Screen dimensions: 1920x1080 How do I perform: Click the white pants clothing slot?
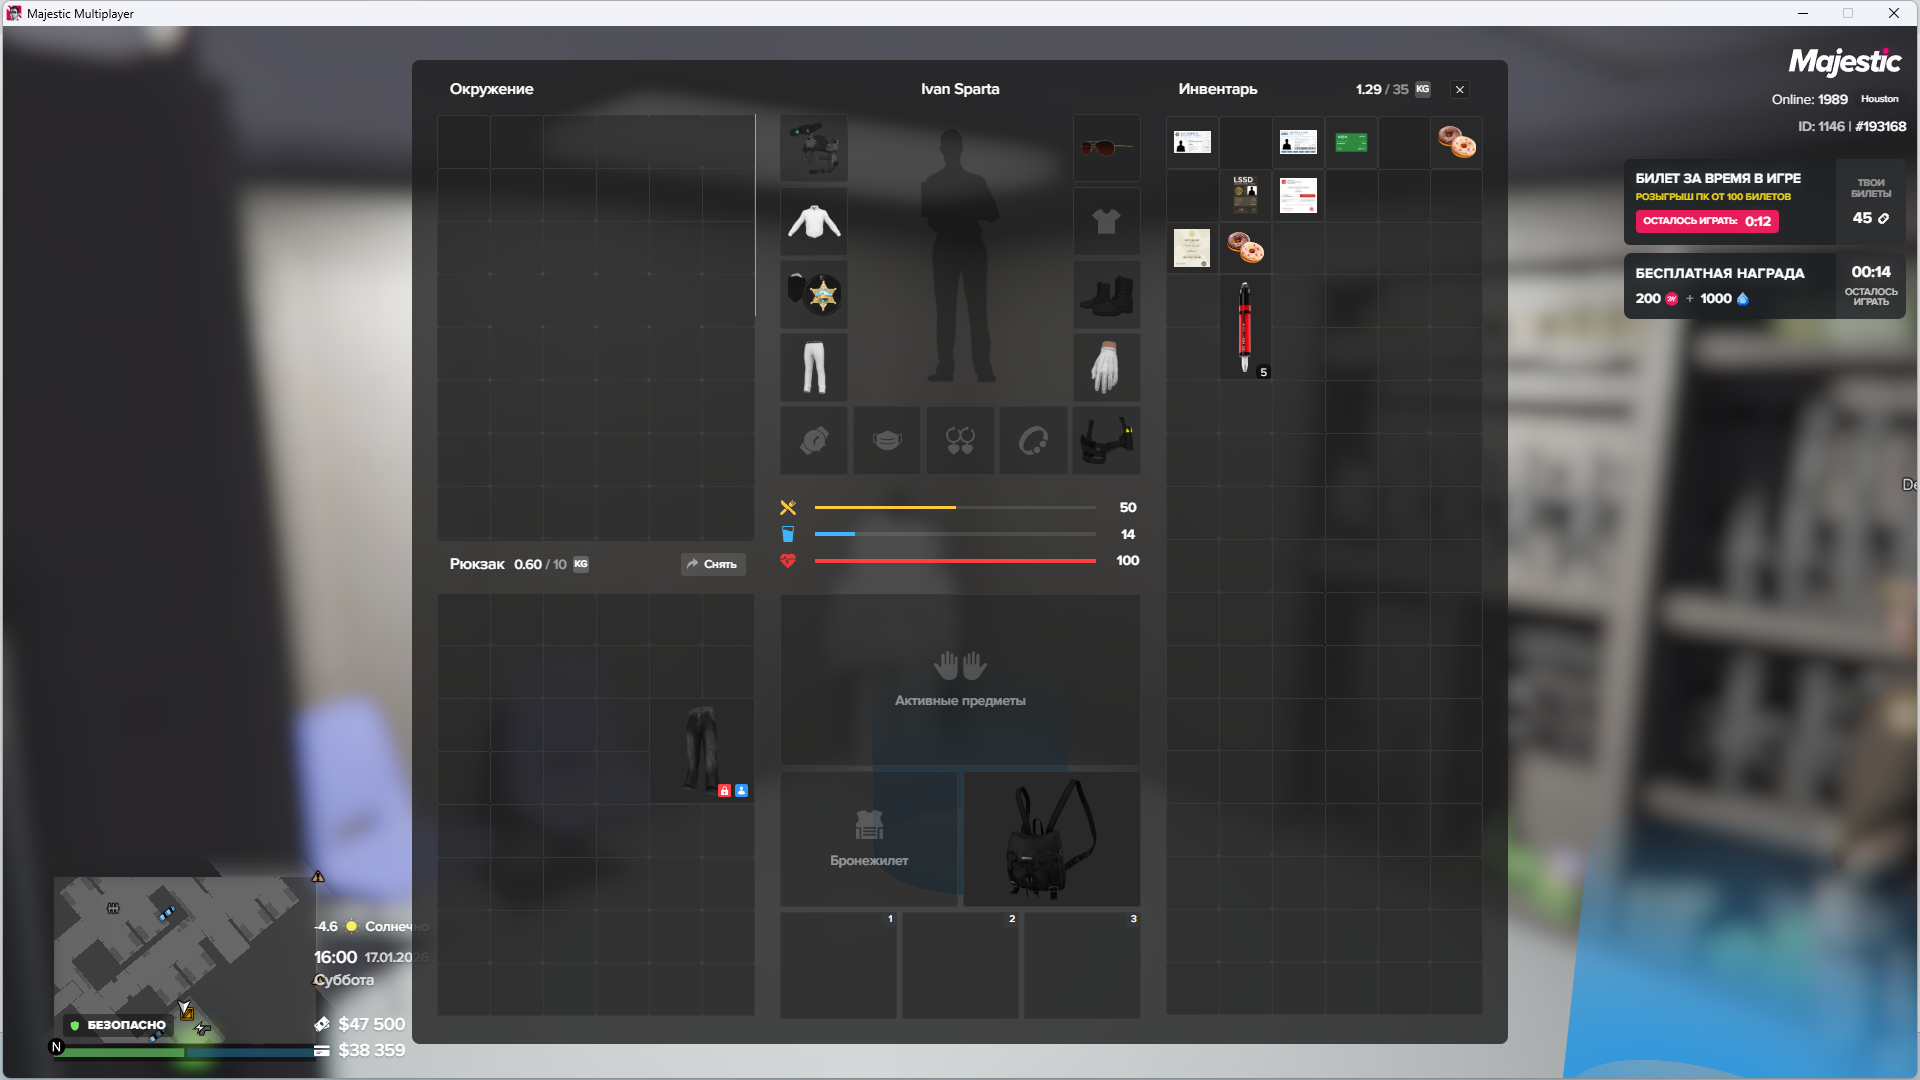tap(814, 367)
